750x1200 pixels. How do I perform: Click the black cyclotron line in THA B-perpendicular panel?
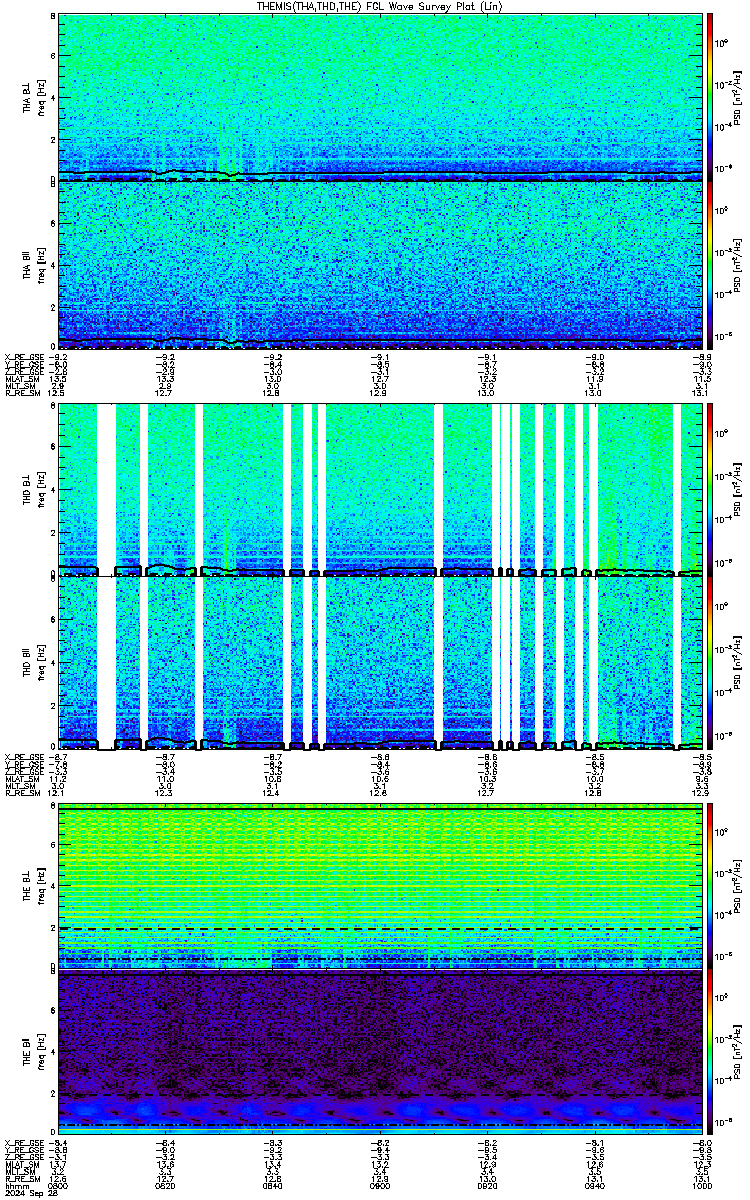click(x=378, y=175)
